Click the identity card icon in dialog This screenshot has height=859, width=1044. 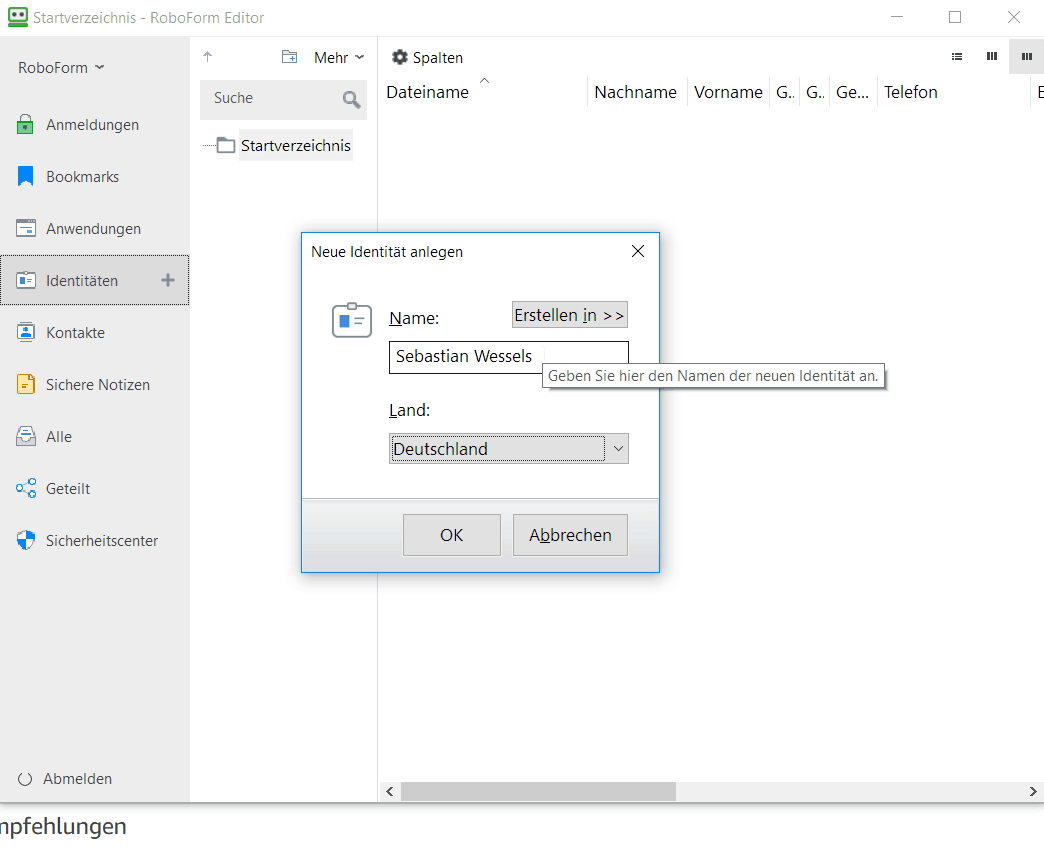[352, 320]
